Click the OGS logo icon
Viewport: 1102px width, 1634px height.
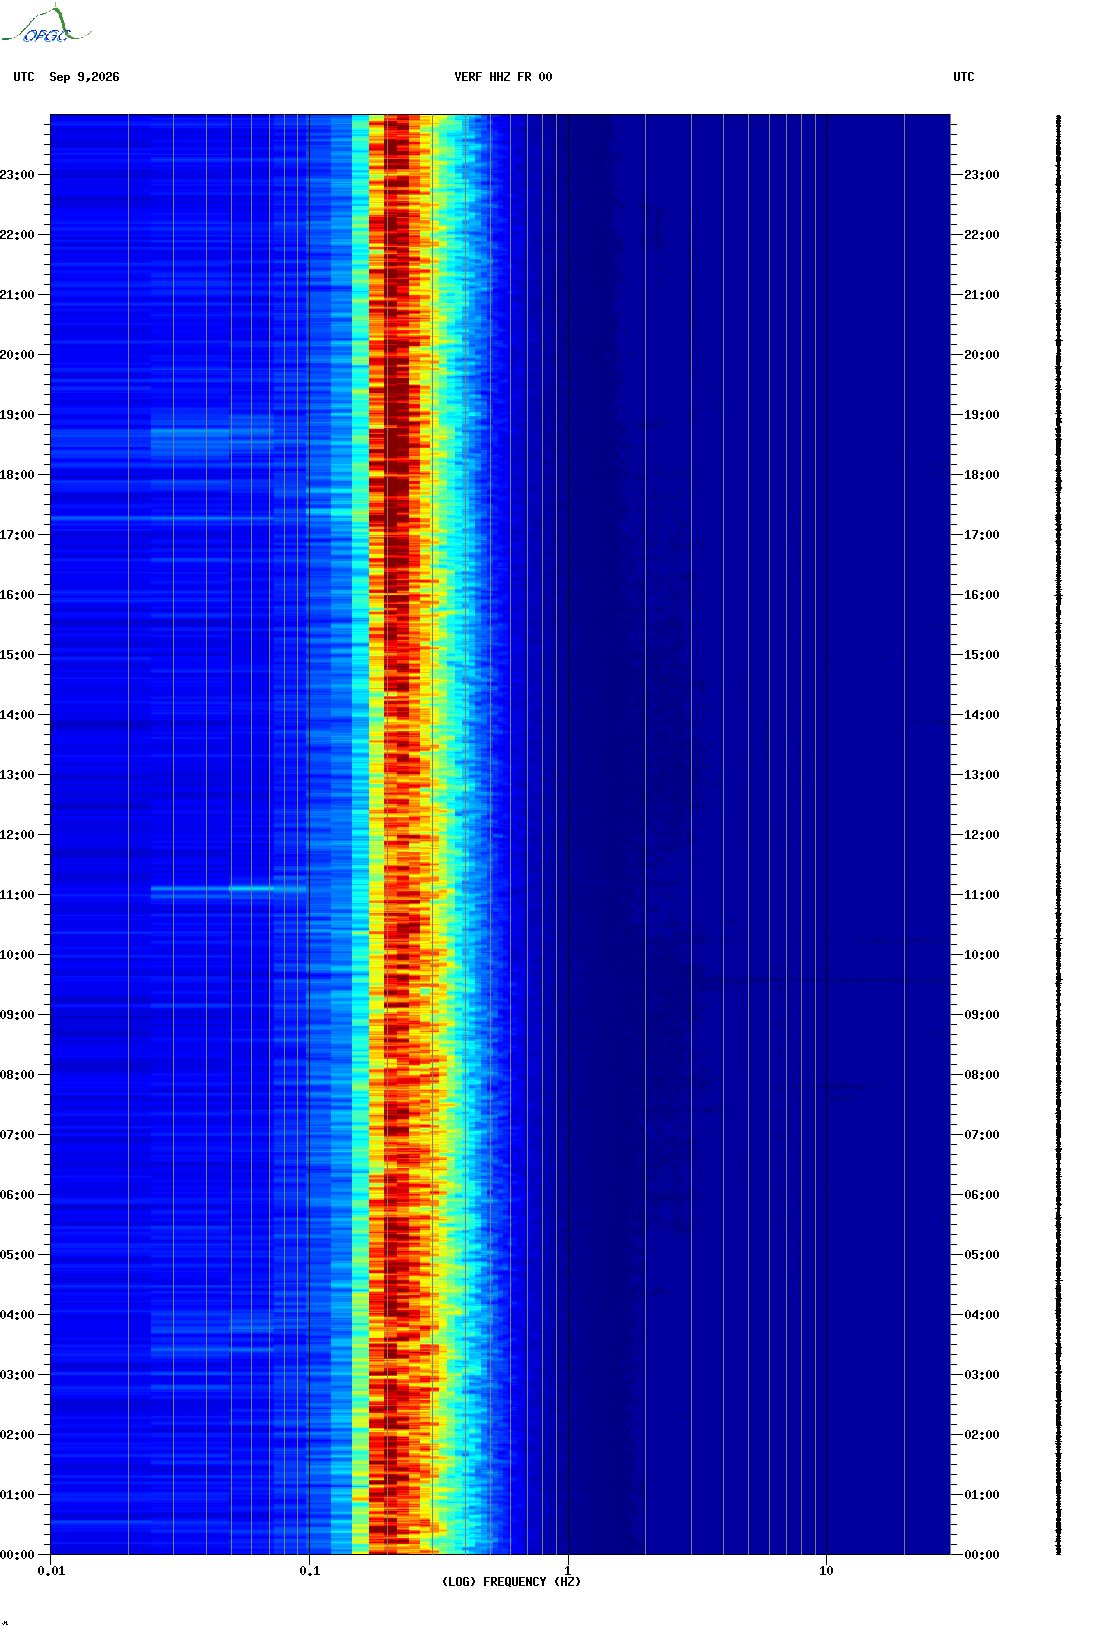tap(46, 25)
